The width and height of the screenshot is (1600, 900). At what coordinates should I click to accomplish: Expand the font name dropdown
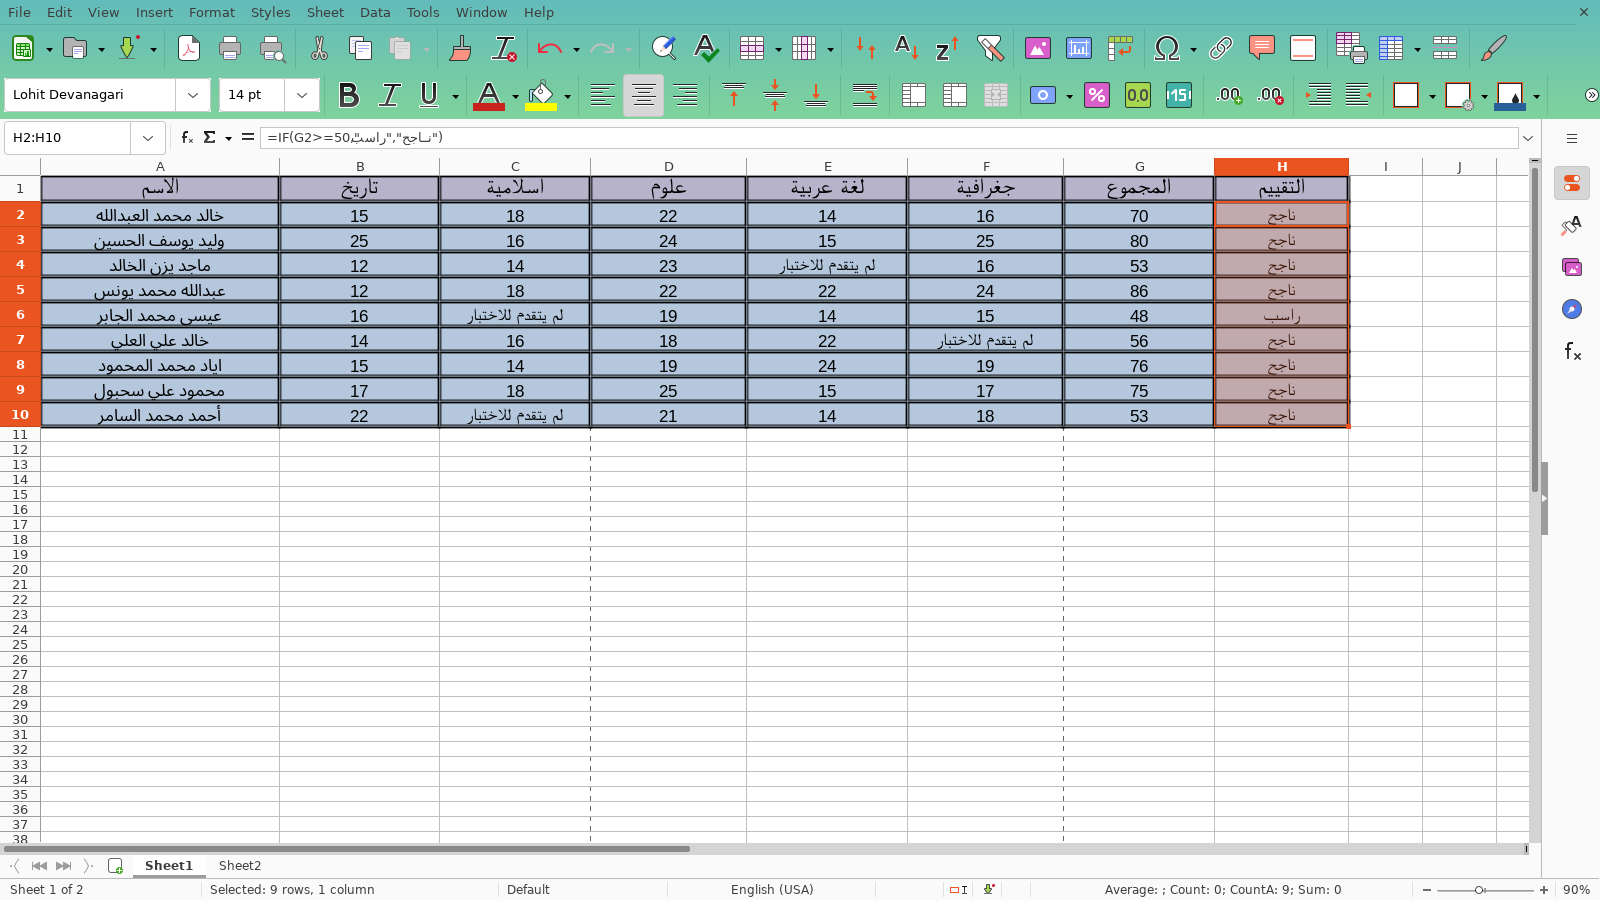point(192,95)
